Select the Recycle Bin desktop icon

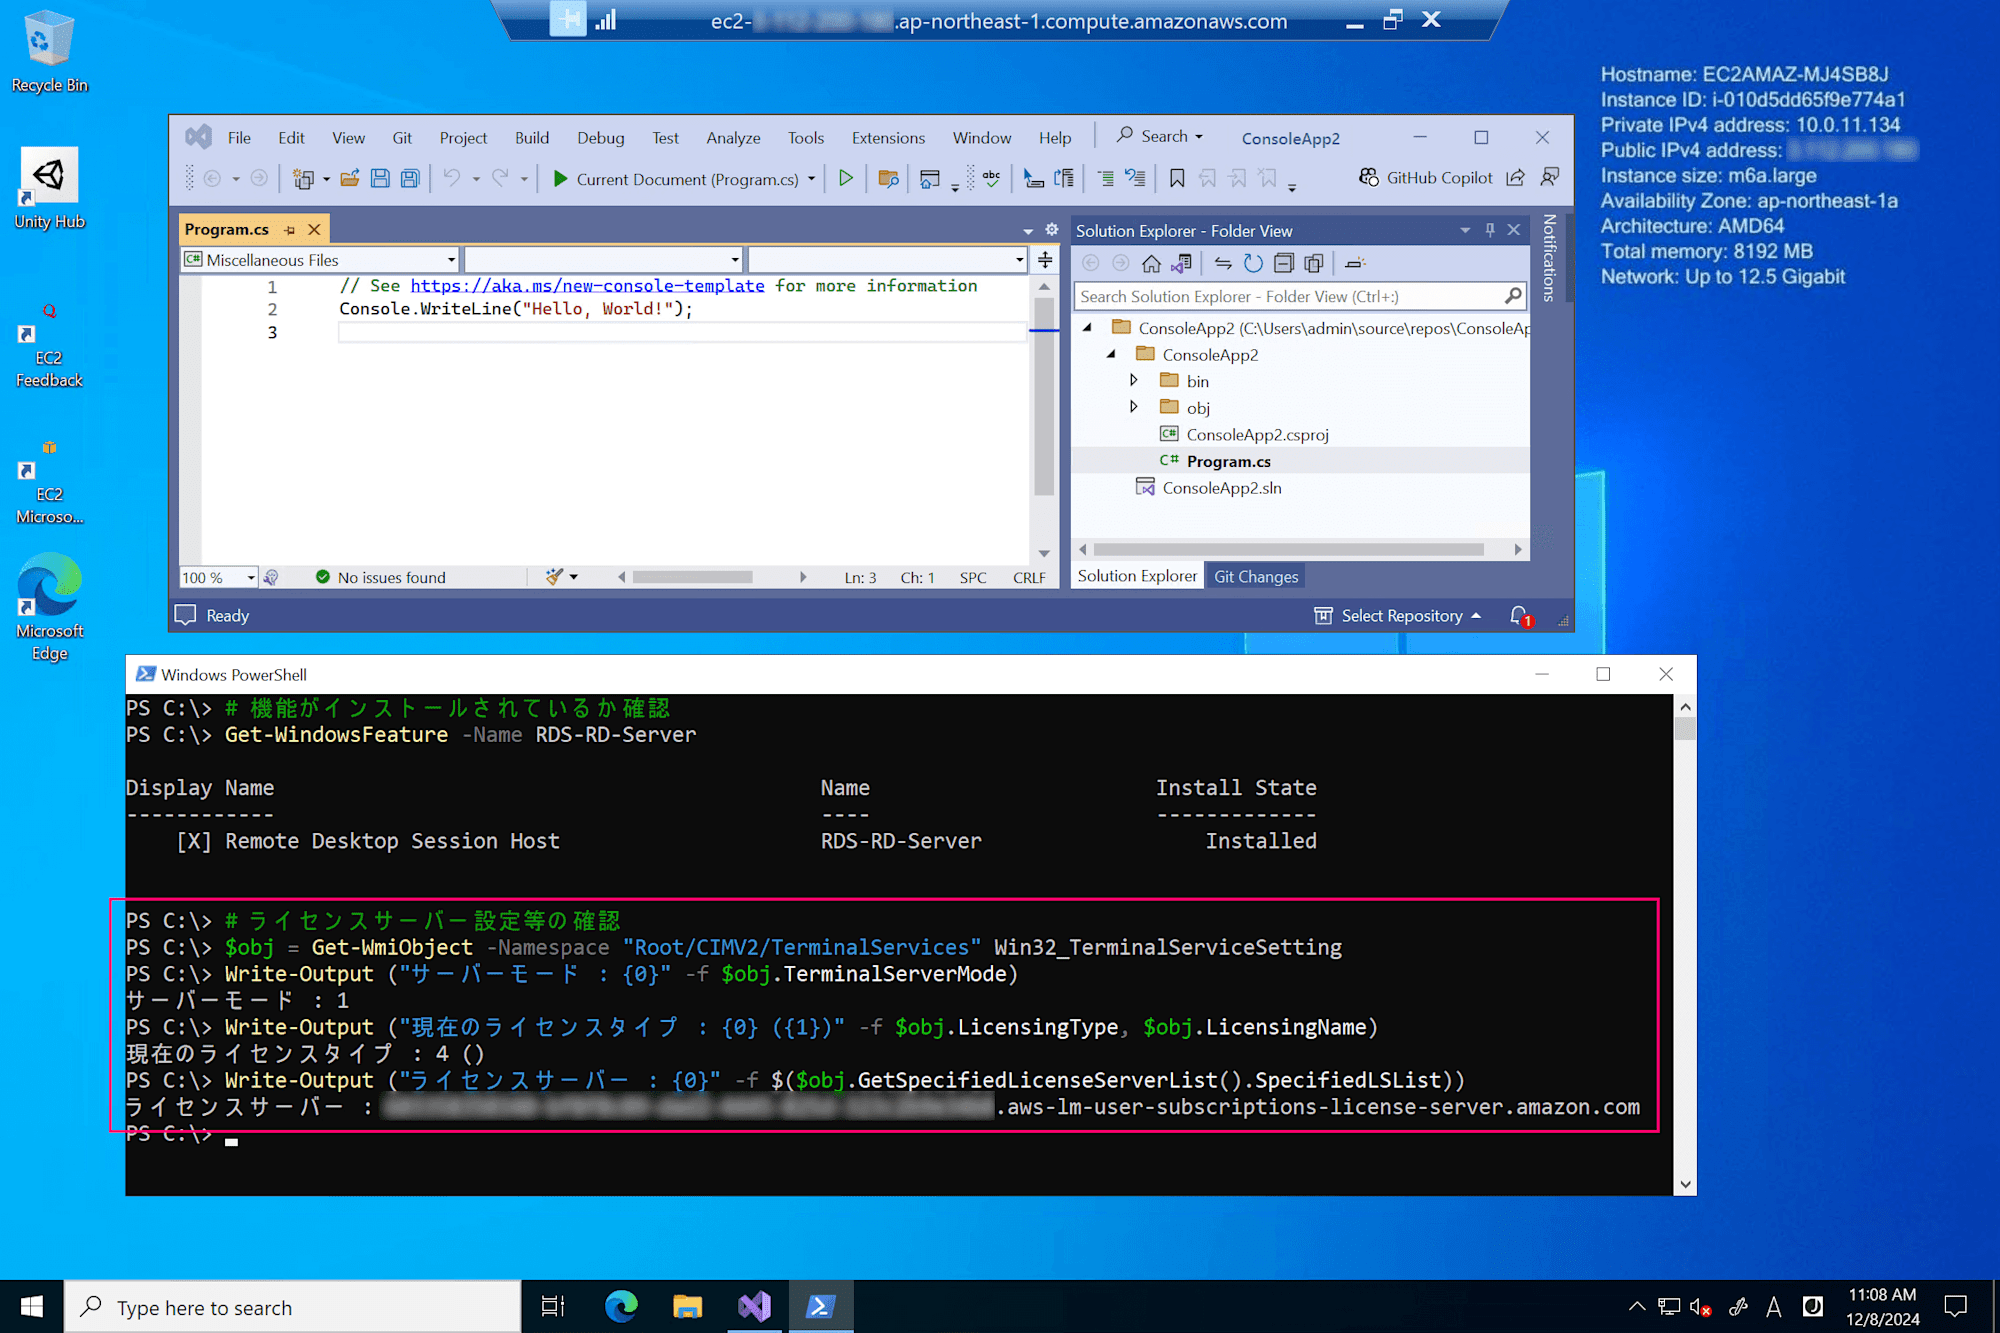(49, 52)
